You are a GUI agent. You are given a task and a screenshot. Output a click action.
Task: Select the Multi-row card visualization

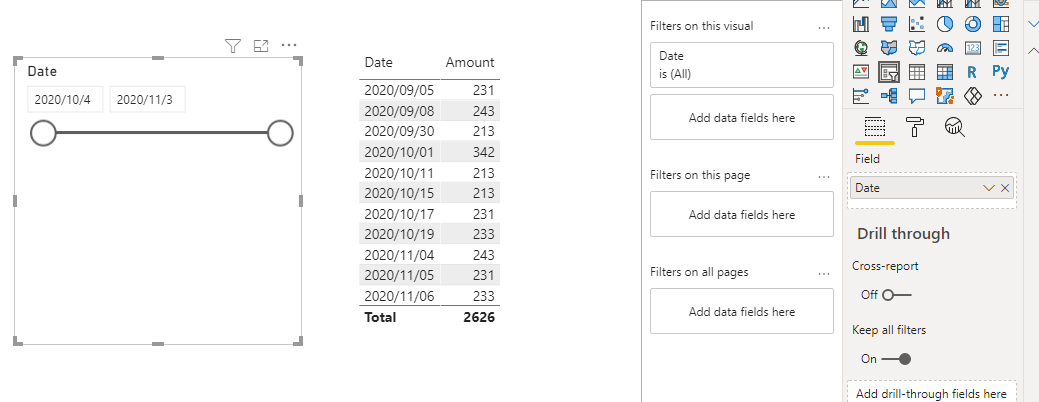click(1001, 48)
